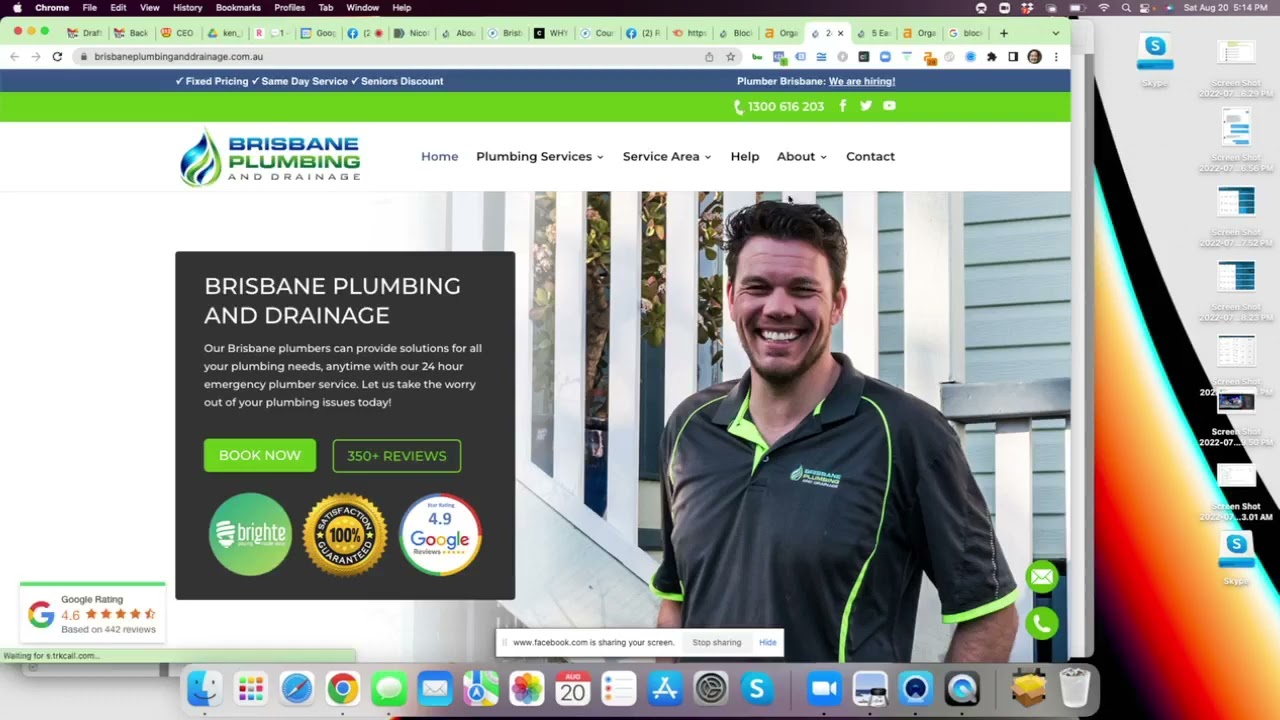This screenshot has height=720, width=1280.
Task: Open Zoom from the Dock
Action: (x=824, y=688)
